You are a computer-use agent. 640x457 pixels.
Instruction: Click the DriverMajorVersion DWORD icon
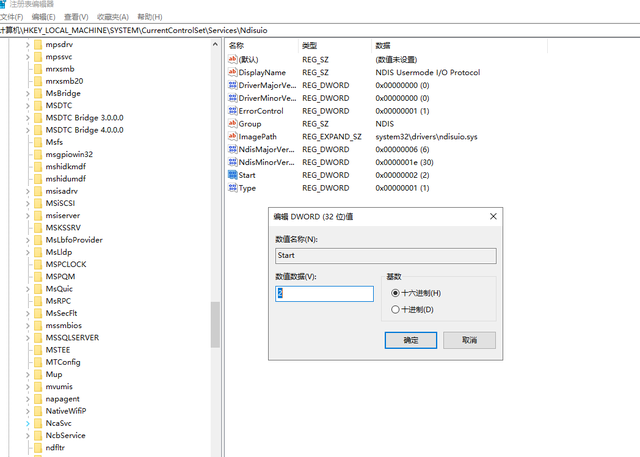(232, 85)
